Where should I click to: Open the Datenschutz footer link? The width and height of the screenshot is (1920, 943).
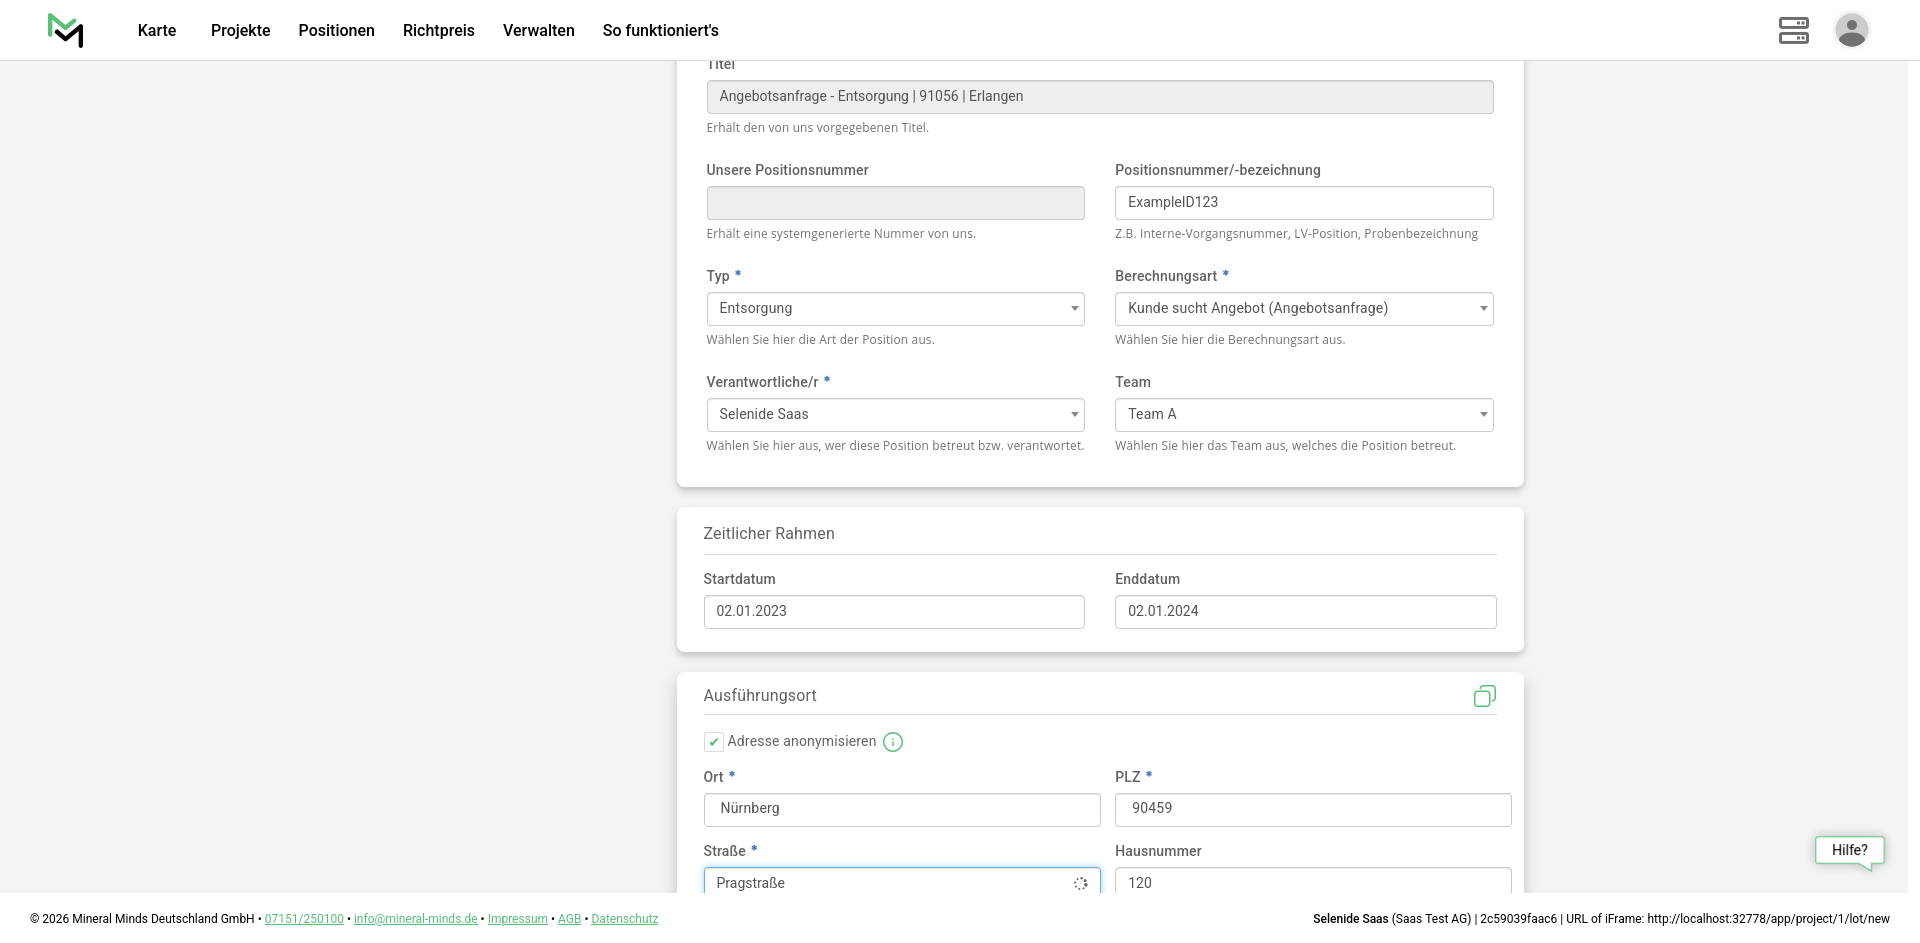point(624,919)
